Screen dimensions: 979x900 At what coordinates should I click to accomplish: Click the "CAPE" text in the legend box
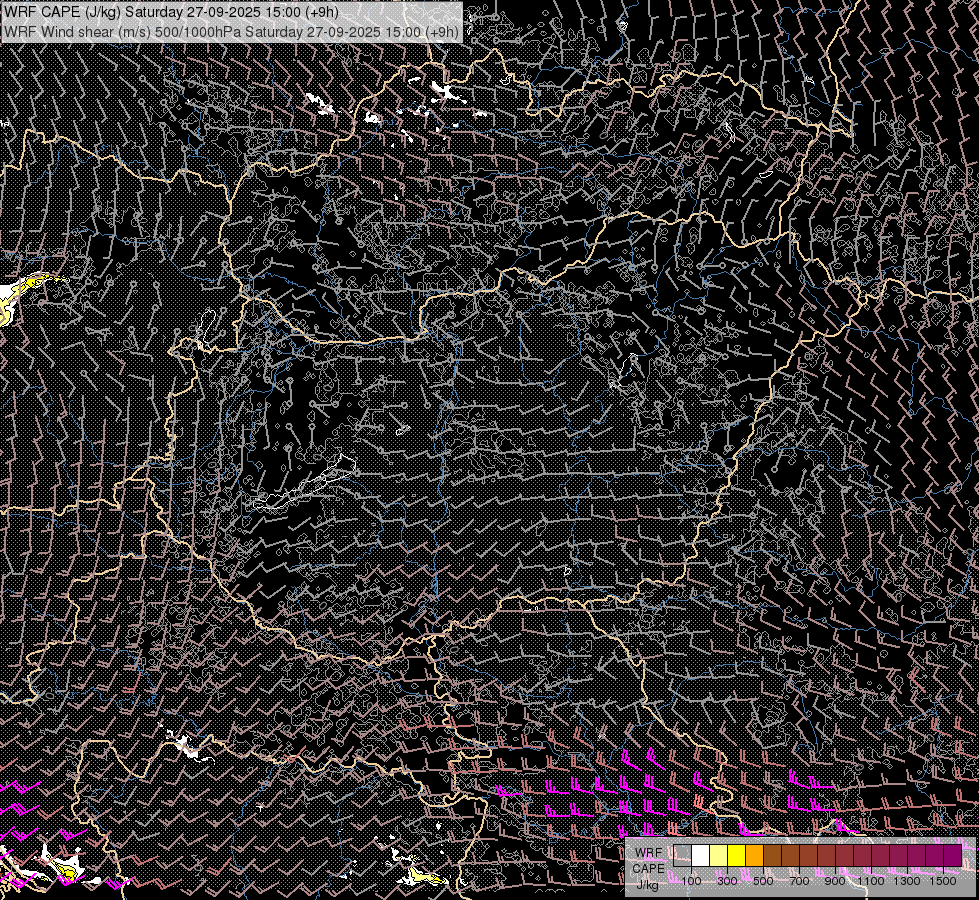(x=648, y=869)
